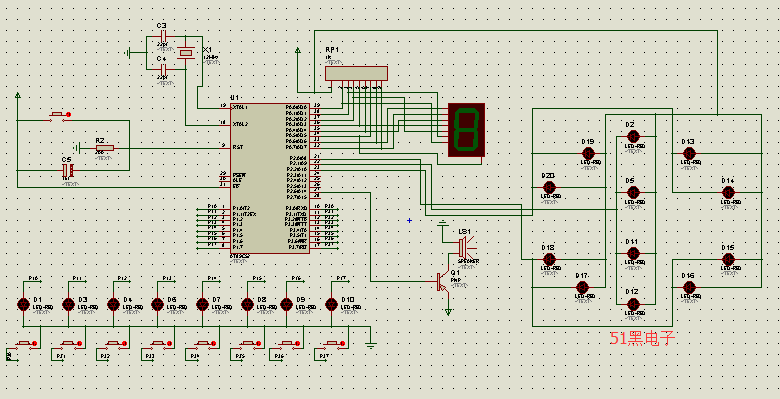Click the ground symbol near bottom LEDs

pyautogui.click(x=370, y=343)
